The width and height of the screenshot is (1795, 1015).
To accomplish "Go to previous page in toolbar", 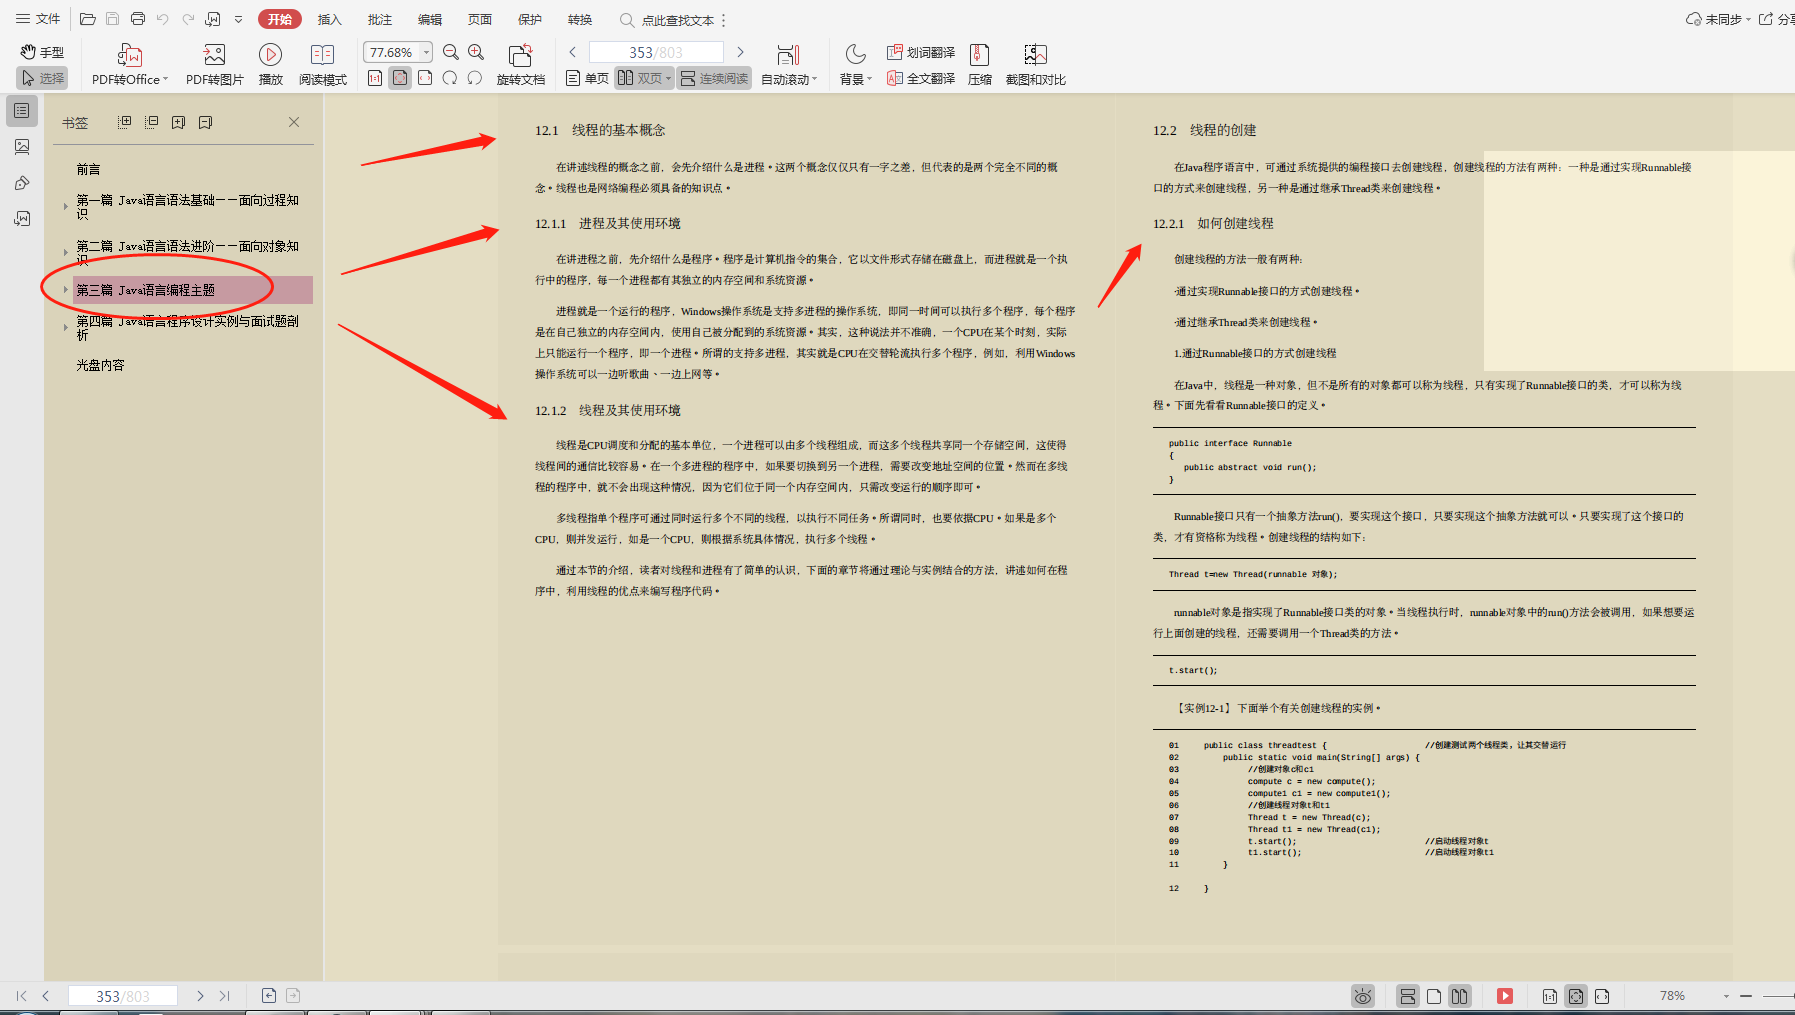I will [x=573, y=52].
